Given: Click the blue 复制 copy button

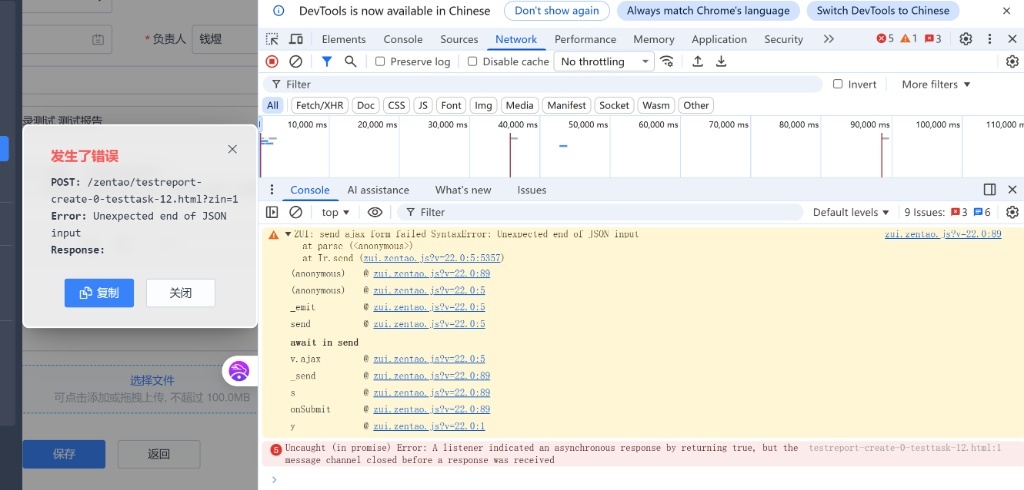Looking at the screenshot, I should [x=99, y=293].
